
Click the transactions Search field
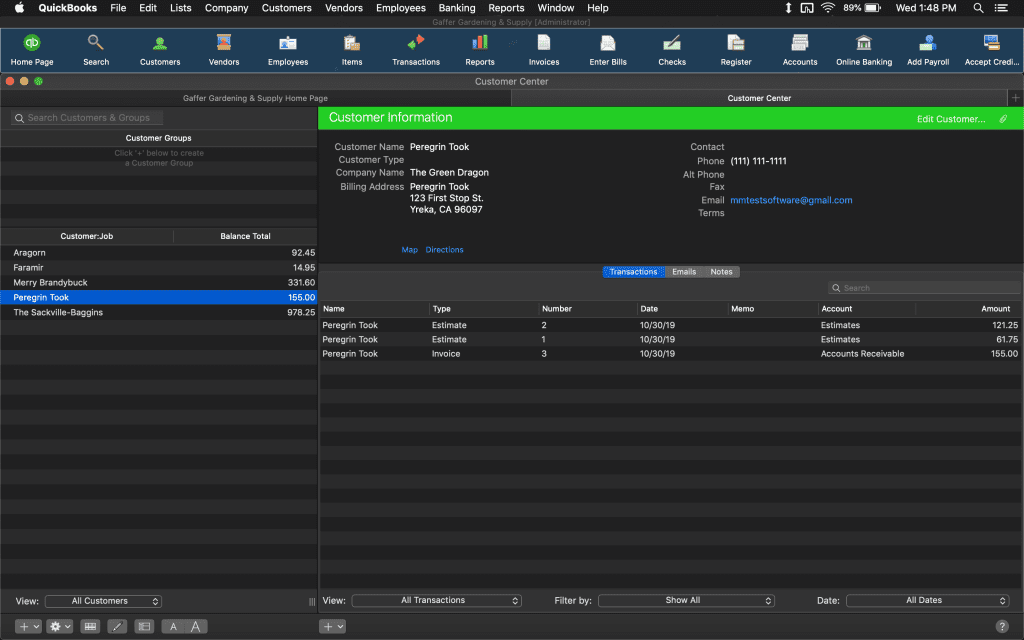click(x=923, y=288)
